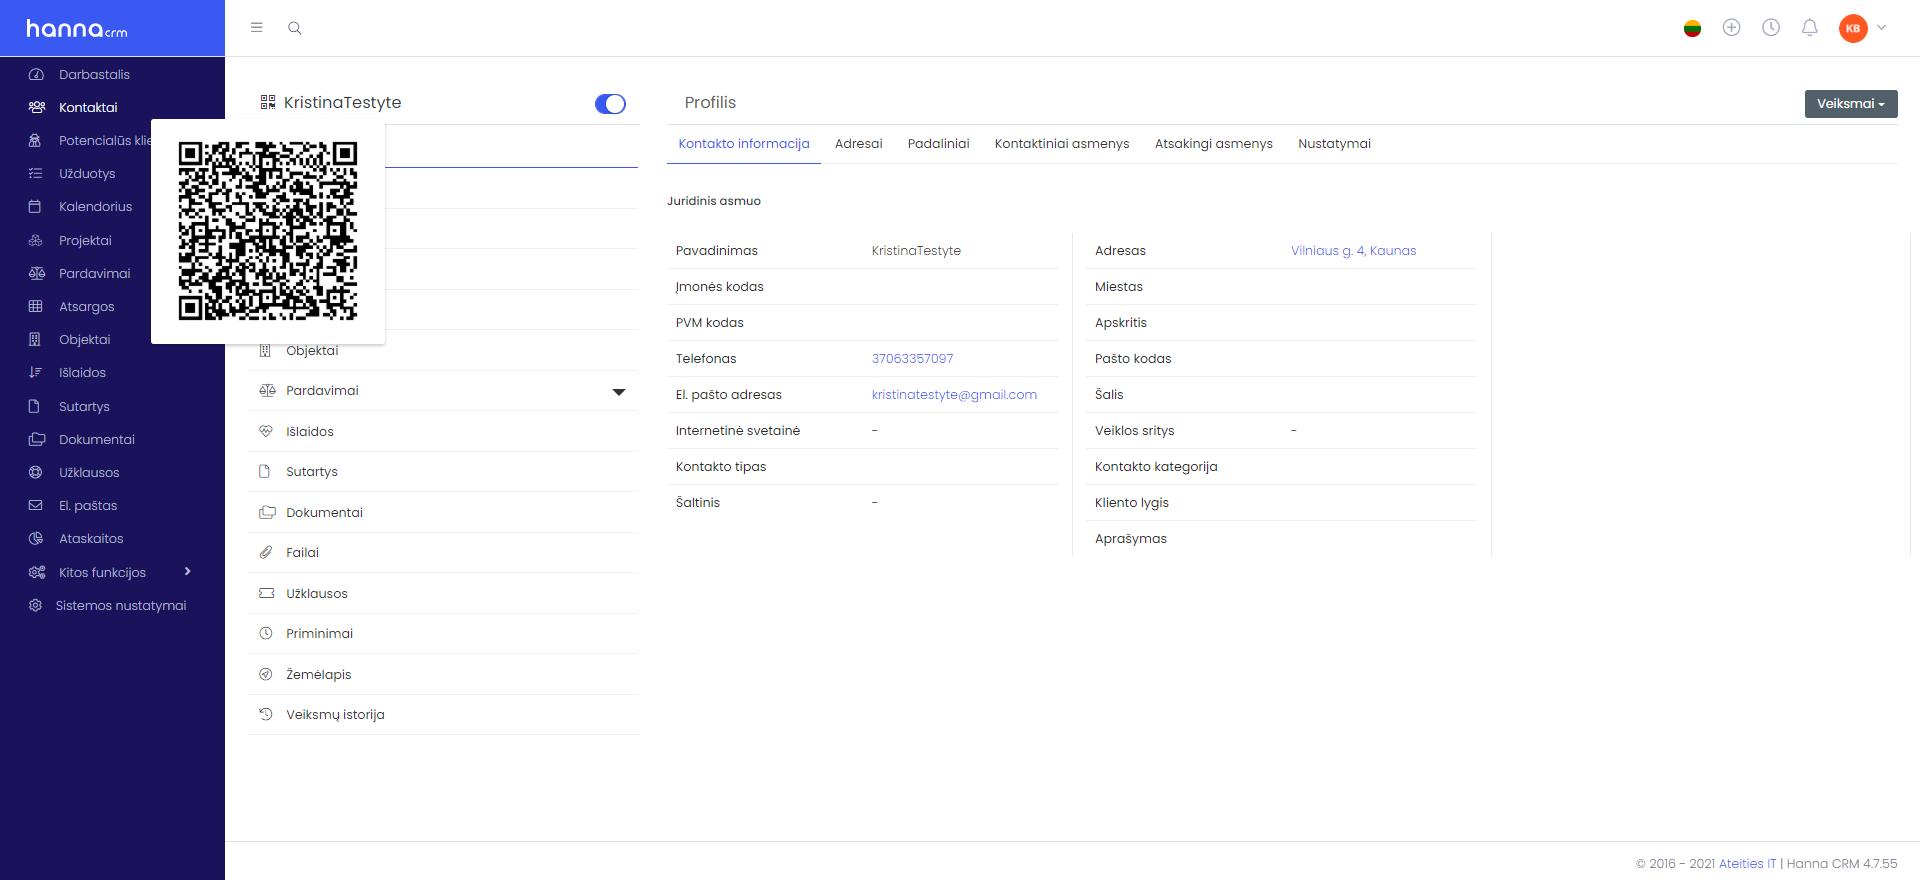
Task: Click the Dokumentai sidebar icon
Action: [x=36, y=439]
